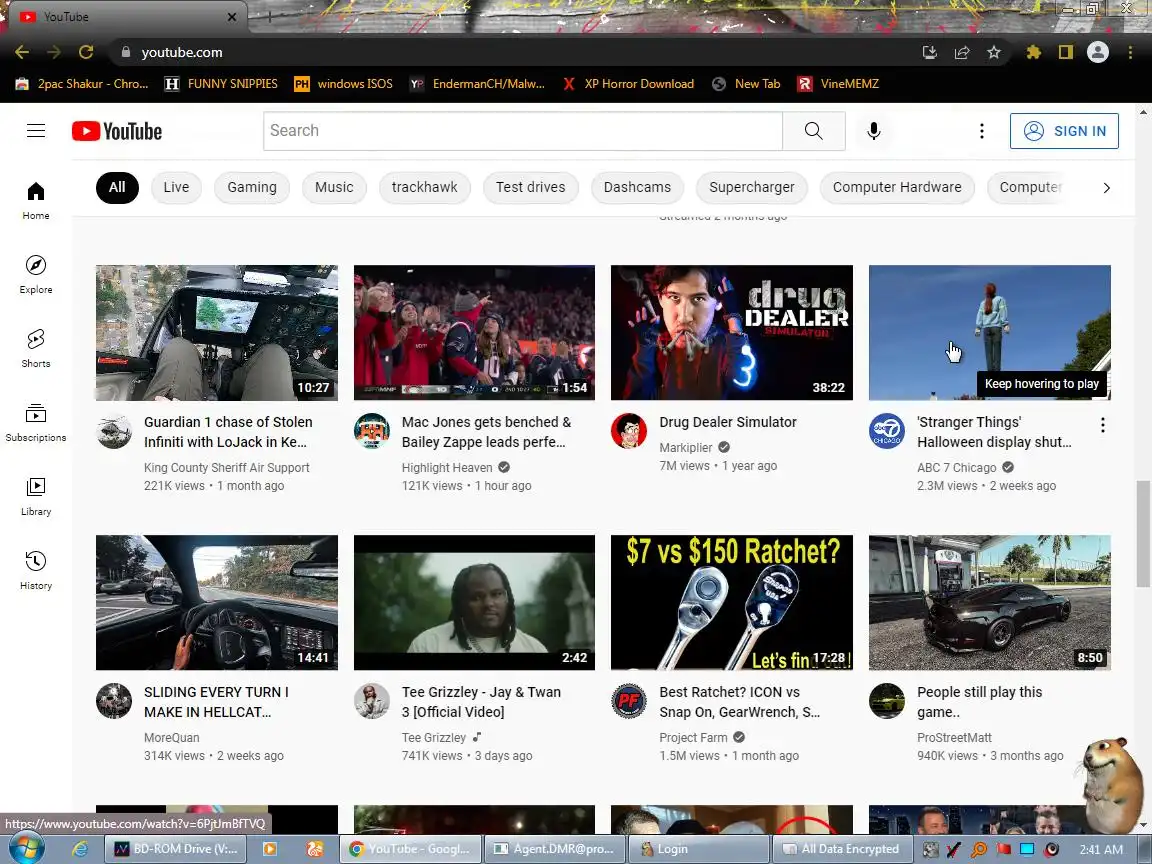Reload the page with refresh icon
Image resolution: width=1152 pixels, height=864 pixels.
(x=86, y=52)
